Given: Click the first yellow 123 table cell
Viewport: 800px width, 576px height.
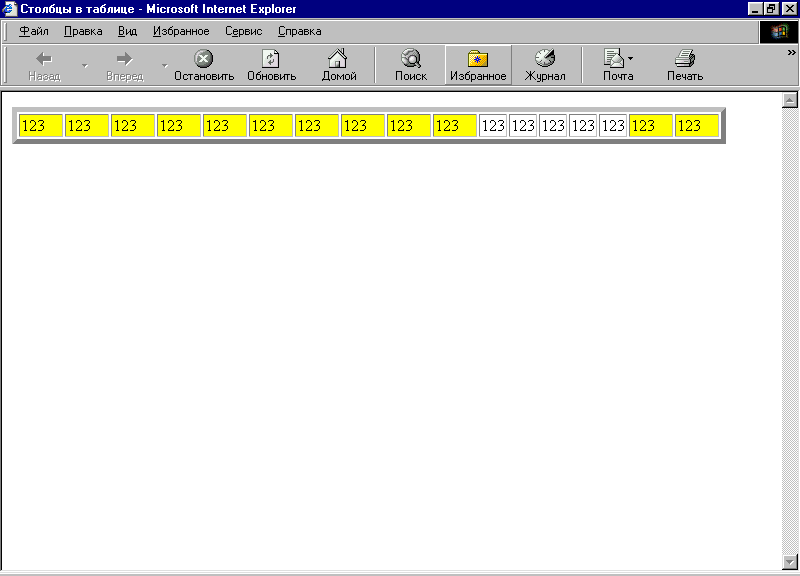Looking at the screenshot, I should click(x=41, y=126).
